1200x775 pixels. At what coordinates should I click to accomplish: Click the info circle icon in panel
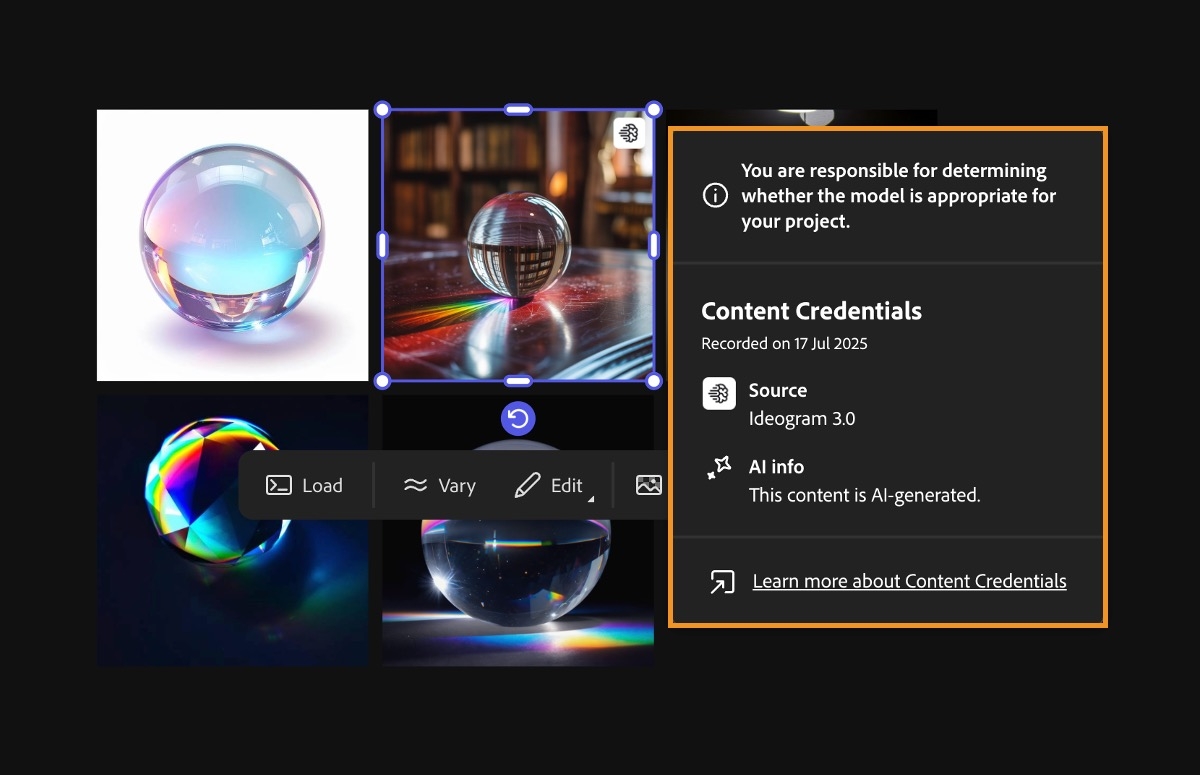tap(715, 195)
